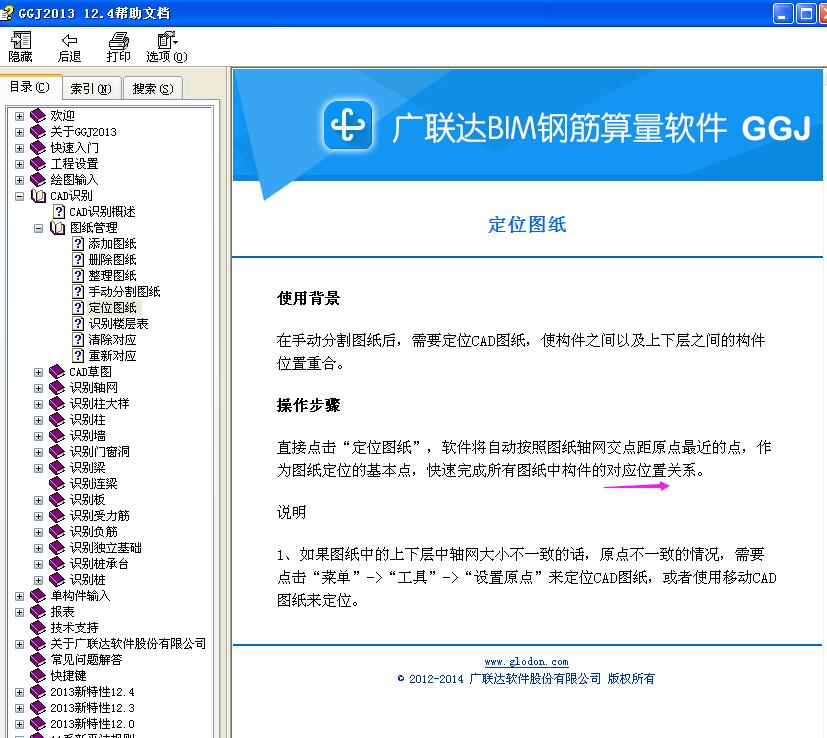Click the question-page icon beside 整理图纸

pyautogui.click(x=78, y=275)
